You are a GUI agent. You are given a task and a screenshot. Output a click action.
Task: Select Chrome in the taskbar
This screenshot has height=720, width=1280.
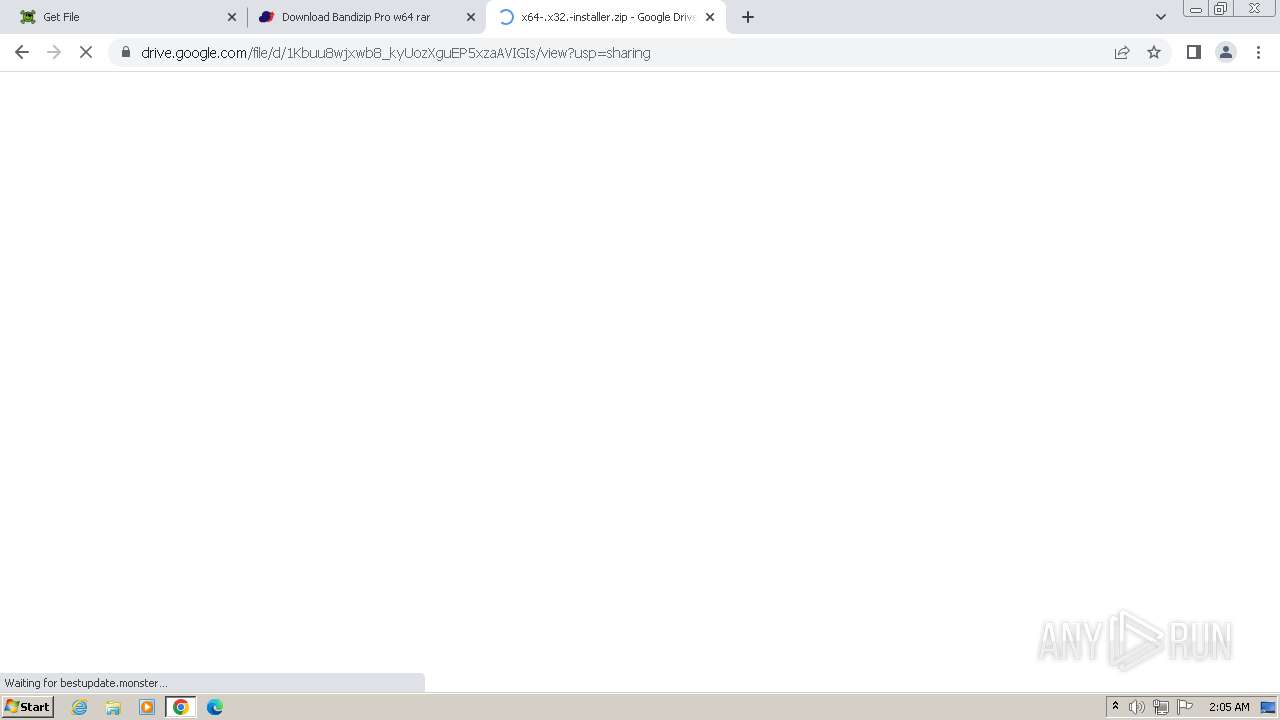(x=181, y=707)
